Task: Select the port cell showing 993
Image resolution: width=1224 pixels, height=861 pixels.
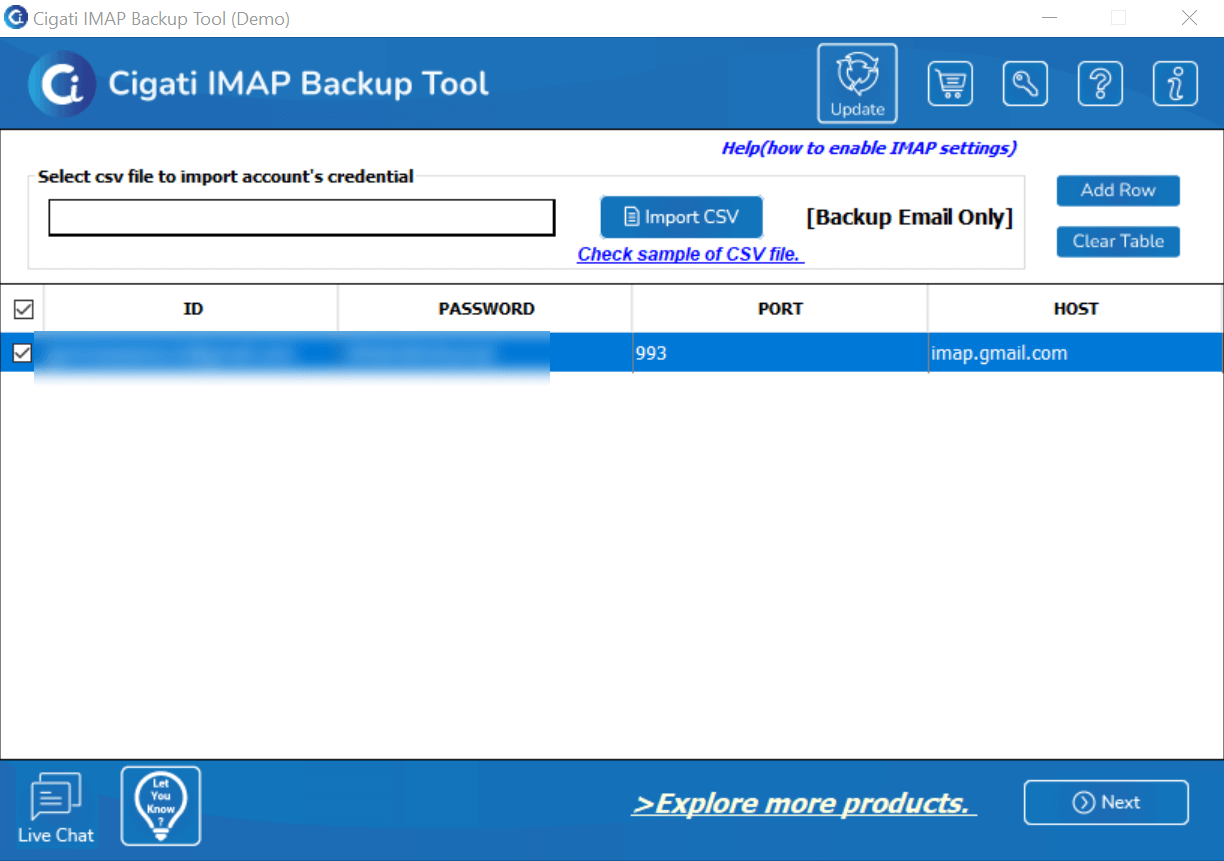Action: click(x=780, y=353)
